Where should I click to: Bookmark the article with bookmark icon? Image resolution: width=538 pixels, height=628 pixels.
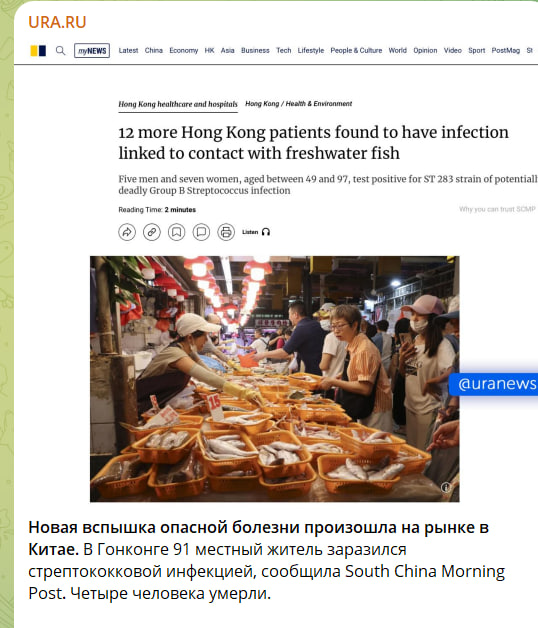(x=177, y=232)
